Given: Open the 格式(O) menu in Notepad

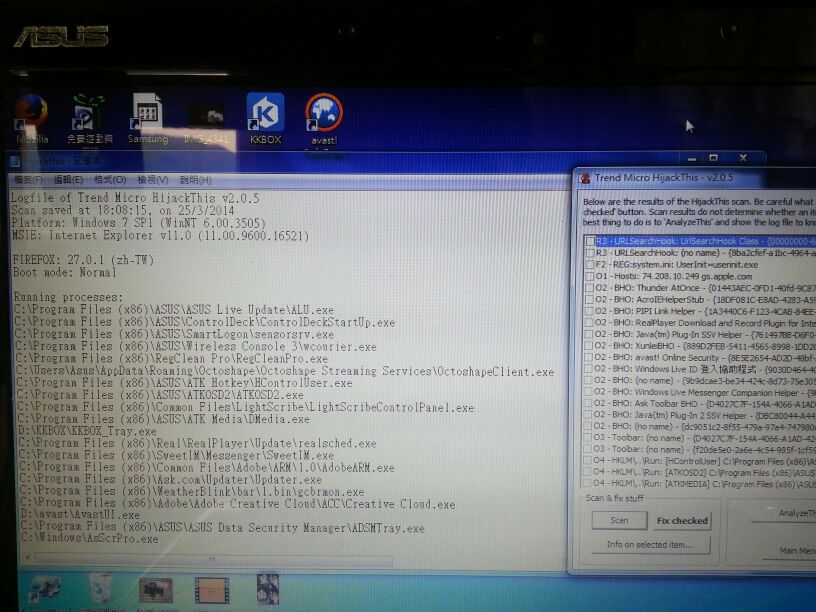Looking at the screenshot, I should (x=110, y=180).
